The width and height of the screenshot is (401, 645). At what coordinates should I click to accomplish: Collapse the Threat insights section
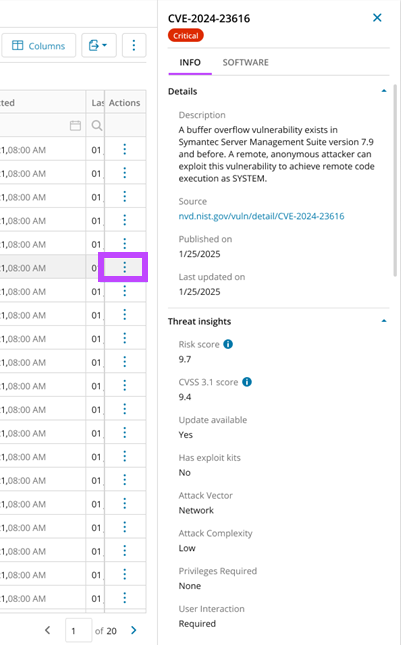point(384,321)
